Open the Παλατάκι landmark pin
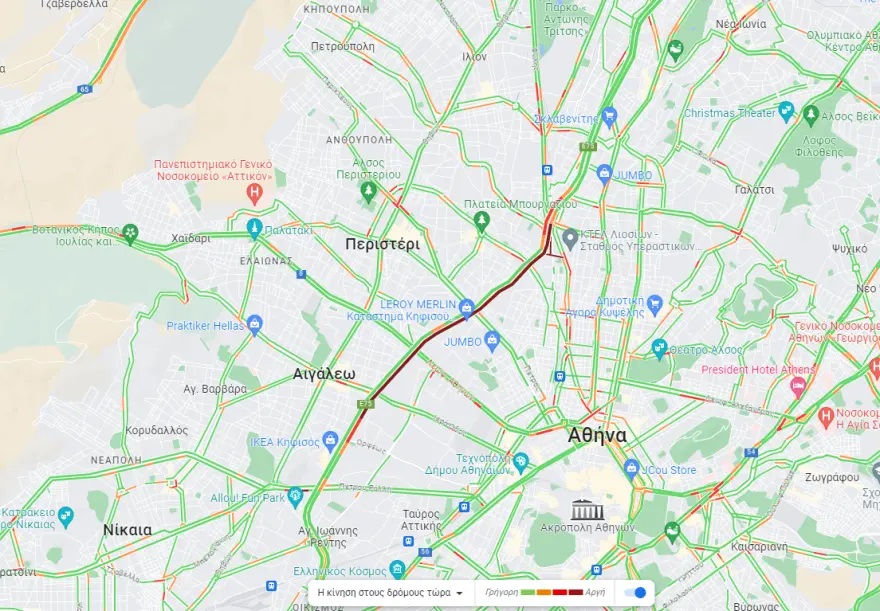This screenshot has height=611, width=880. 254,228
